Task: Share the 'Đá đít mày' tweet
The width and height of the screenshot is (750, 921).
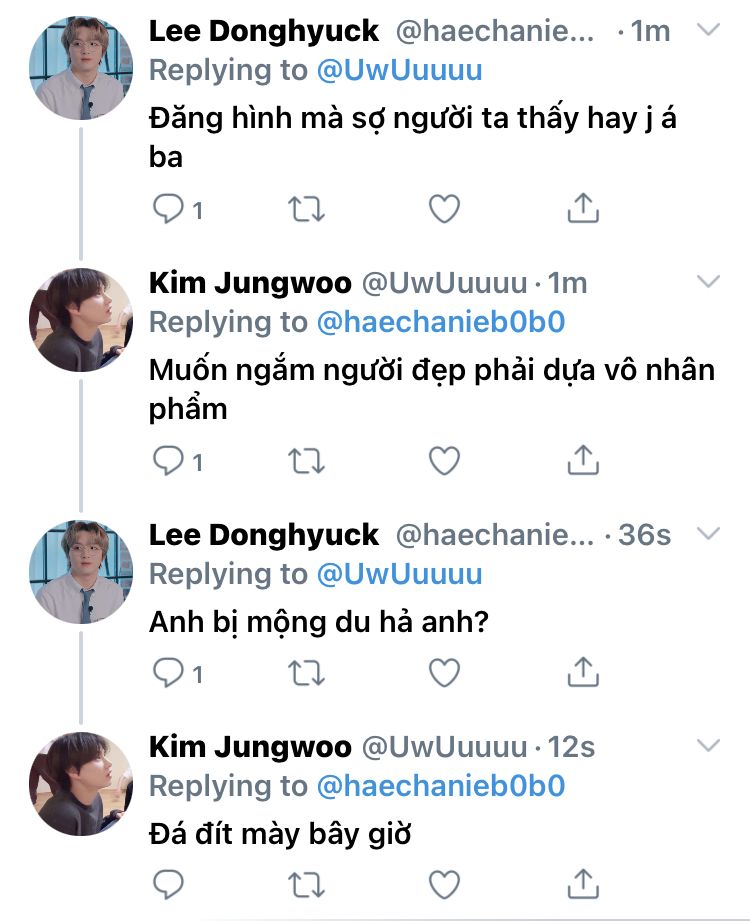Action: (x=582, y=883)
